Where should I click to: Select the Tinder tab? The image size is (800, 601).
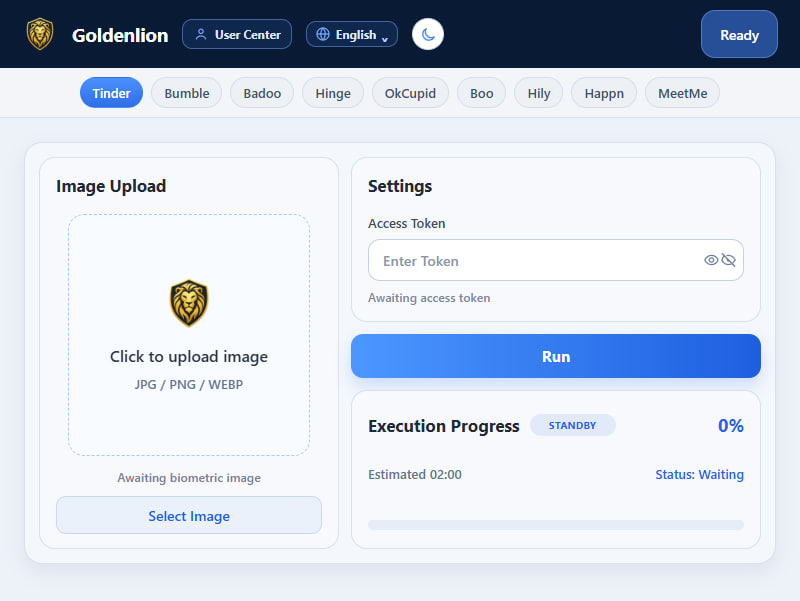(111, 93)
